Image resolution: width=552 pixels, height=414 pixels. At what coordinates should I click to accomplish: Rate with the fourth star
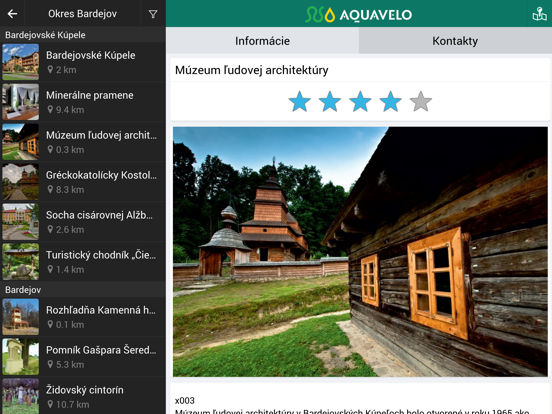coord(390,102)
